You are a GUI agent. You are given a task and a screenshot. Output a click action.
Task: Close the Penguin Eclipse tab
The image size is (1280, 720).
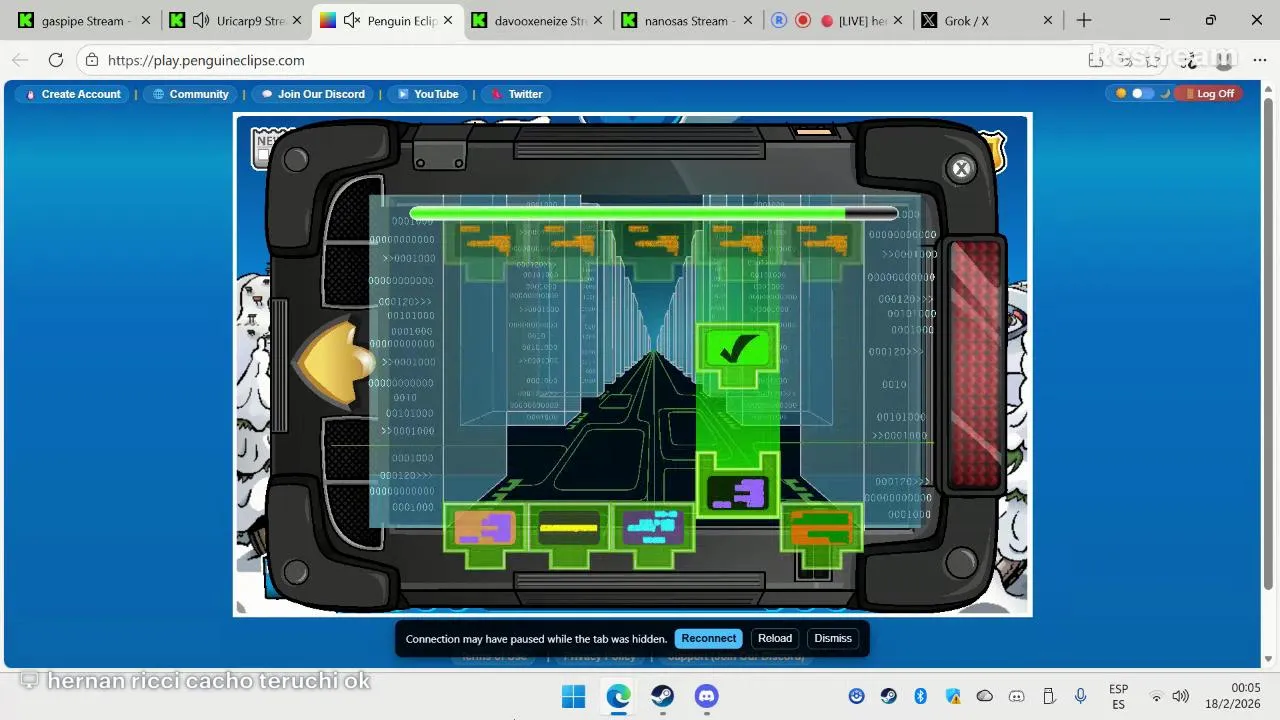(x=447, y=20)
